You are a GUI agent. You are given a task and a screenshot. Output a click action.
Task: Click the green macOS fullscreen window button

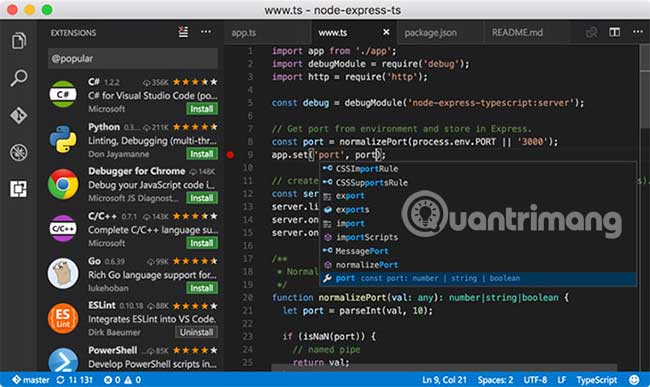(x=47, y=10)
